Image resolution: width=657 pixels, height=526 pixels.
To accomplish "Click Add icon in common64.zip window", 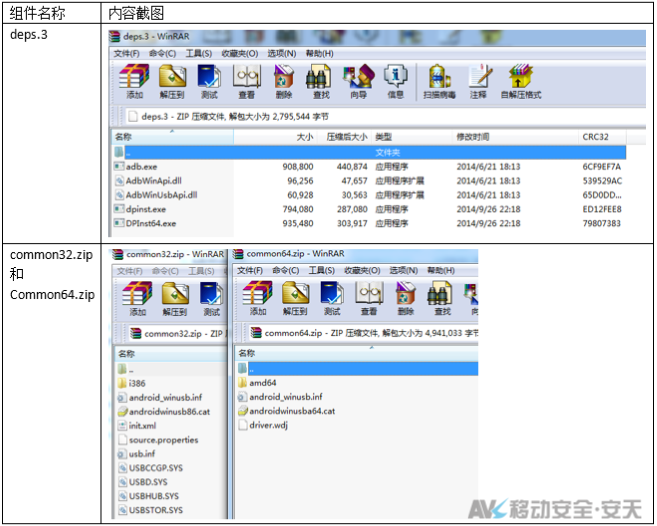I will pyautogui.click(x=258, y=298).
